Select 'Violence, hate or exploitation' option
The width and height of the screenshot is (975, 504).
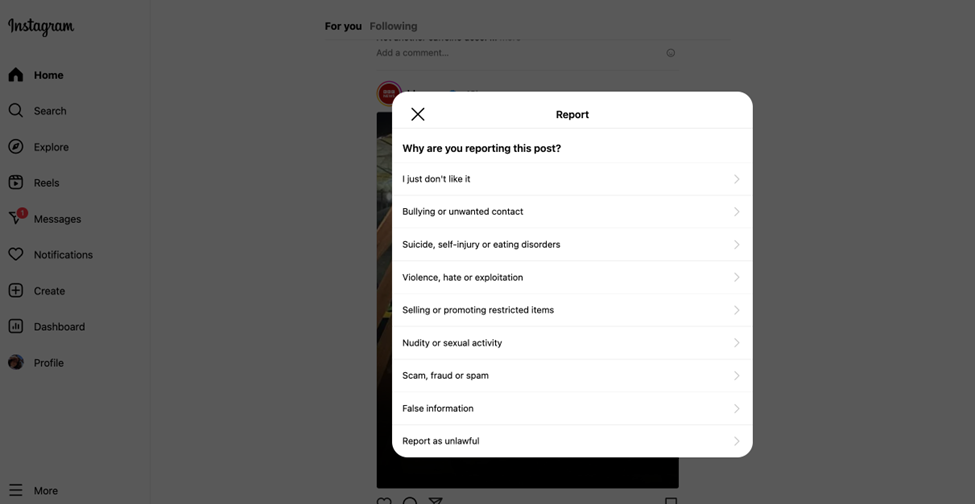pyautogui.click(x=463, y=277)
